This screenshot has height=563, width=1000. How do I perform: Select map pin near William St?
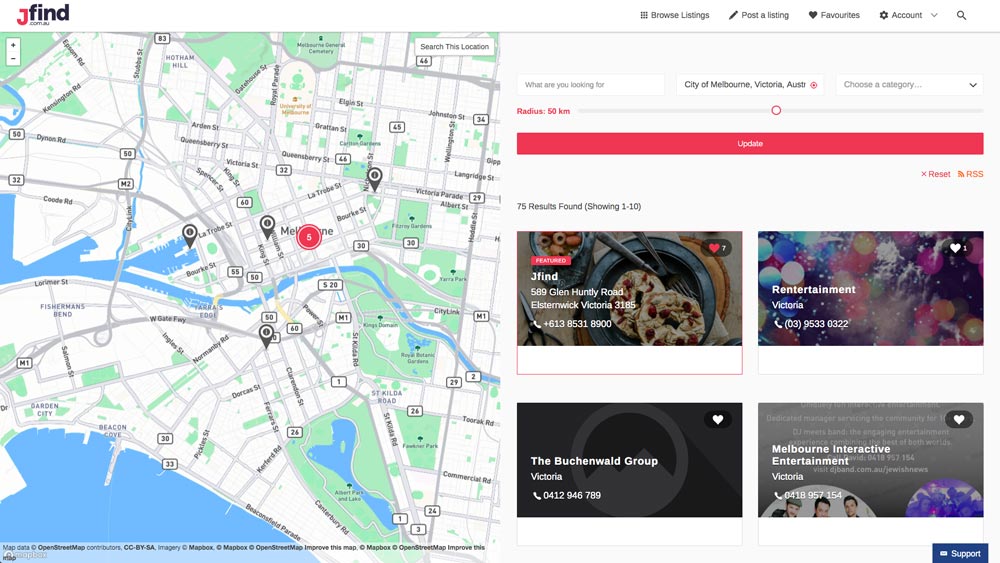267,227
